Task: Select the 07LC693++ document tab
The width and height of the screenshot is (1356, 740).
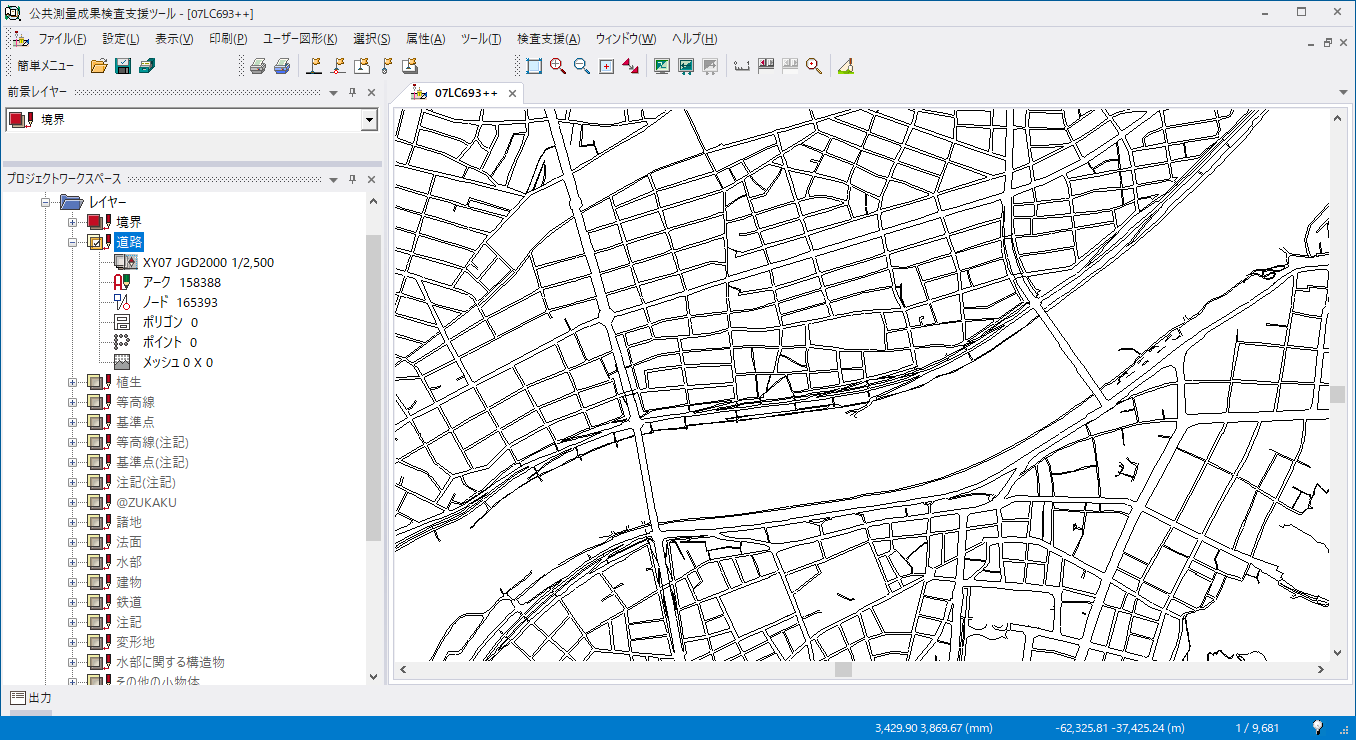Action: [x=465, y=93]
